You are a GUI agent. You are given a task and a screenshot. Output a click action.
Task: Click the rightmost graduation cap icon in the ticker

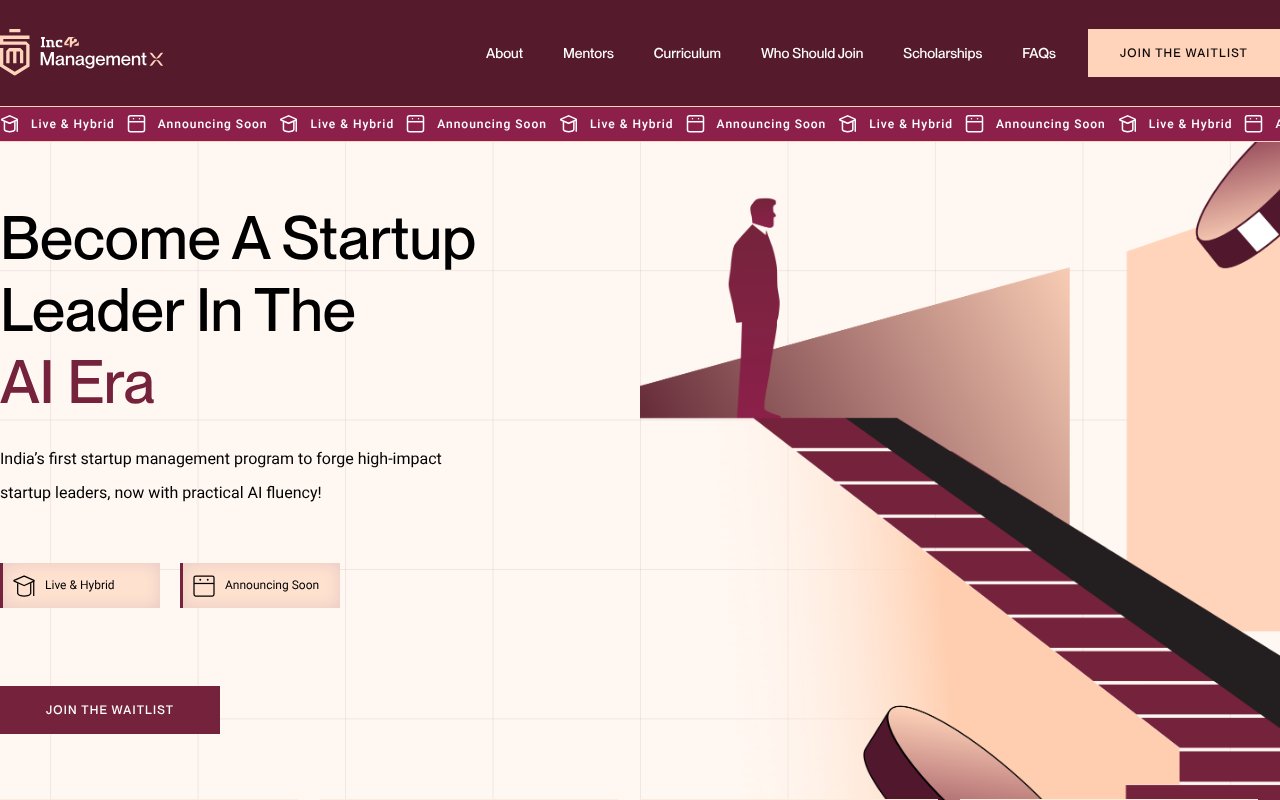pyautogui.click(x=1127, y=124)
